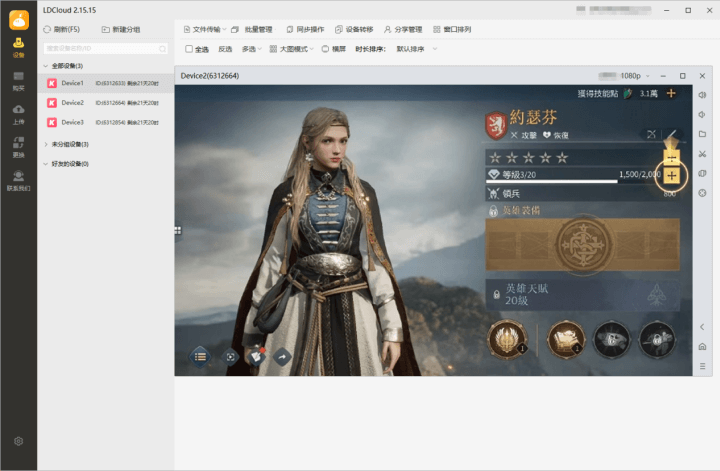Viewport: 720px width, 471px height.
Task: Click the rotate screen icon in device sidebar
Action: click(702, 174)
